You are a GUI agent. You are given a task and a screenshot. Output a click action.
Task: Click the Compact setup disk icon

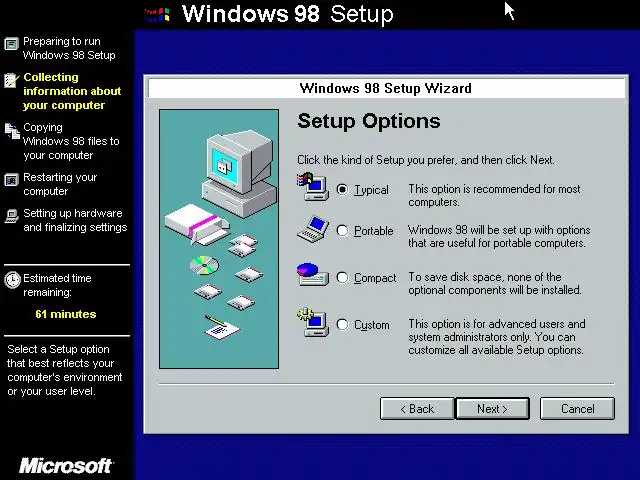313,274
